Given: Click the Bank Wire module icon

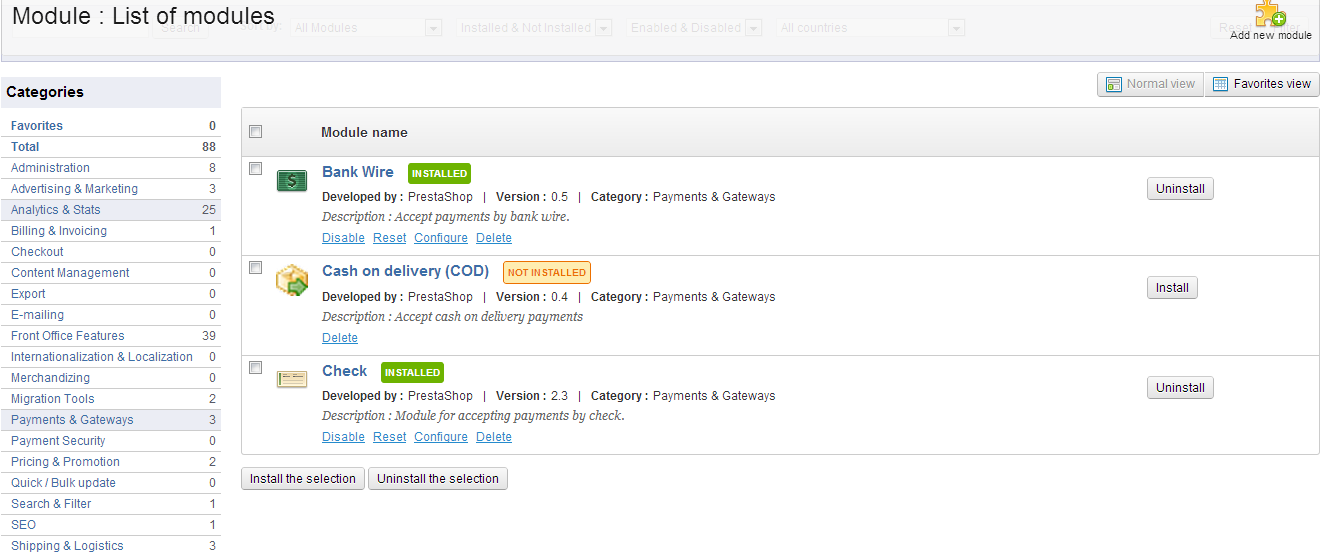Looking at the screenshot, I should pyautogui.click(x=292, y=181).
